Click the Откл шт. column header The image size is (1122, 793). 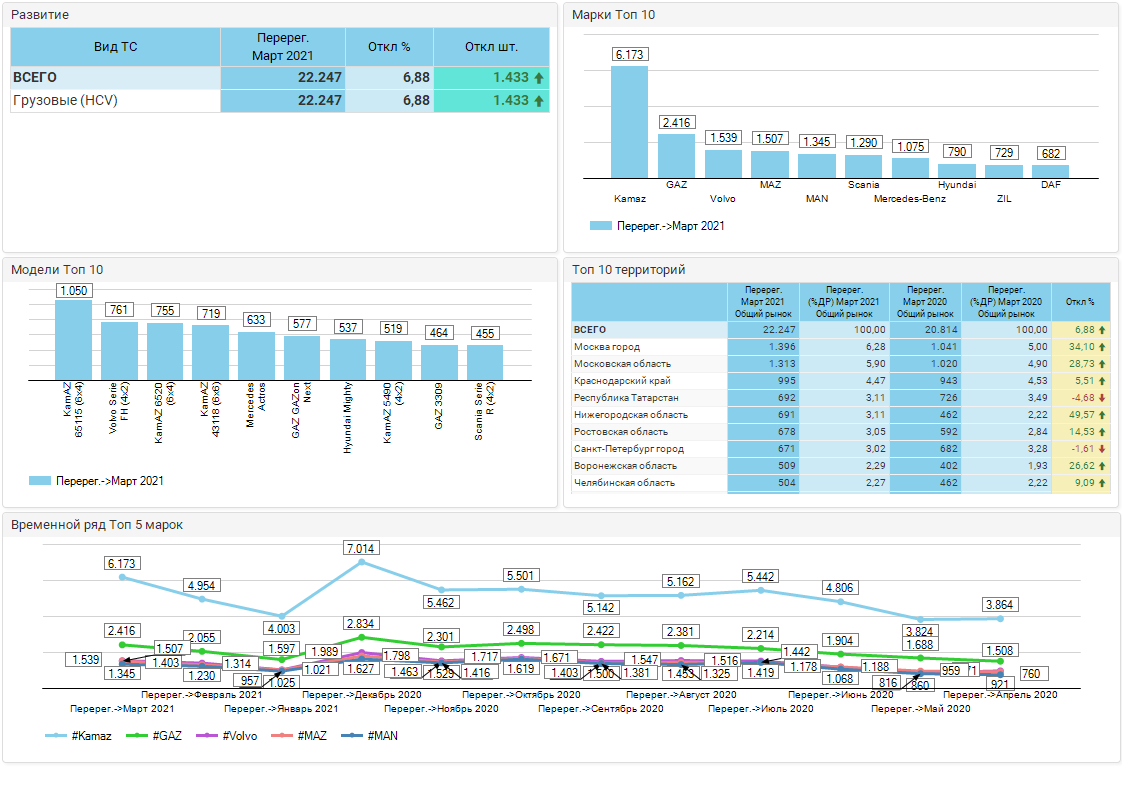[x=491, y=47]
